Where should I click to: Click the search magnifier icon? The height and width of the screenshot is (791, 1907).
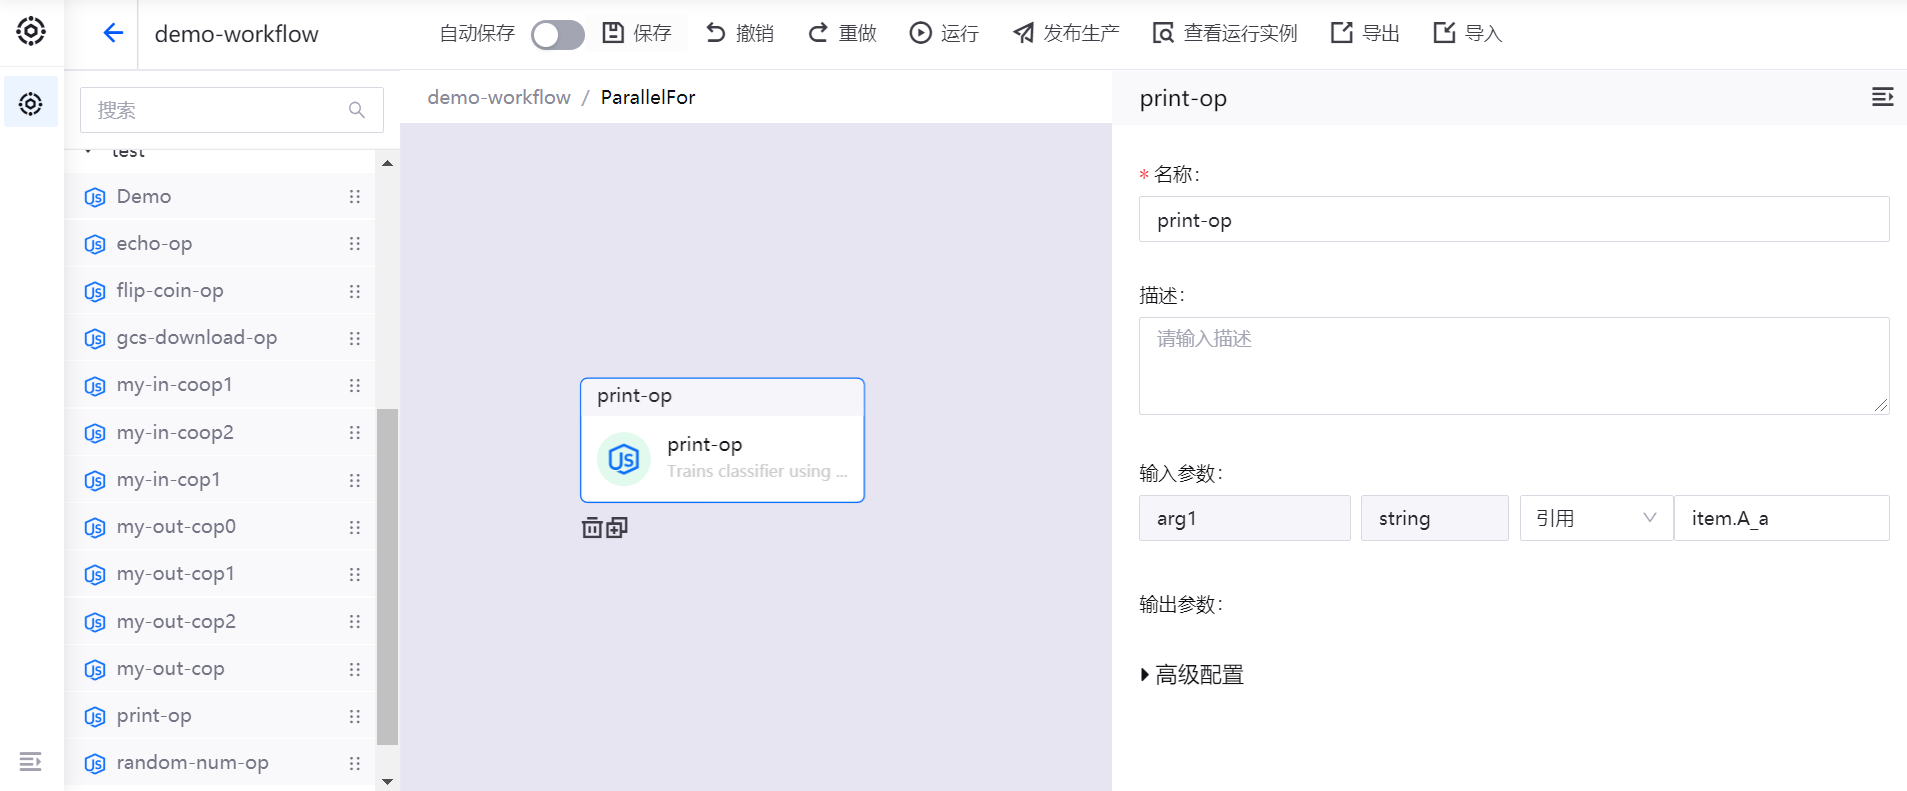click(x=357, y=110)
